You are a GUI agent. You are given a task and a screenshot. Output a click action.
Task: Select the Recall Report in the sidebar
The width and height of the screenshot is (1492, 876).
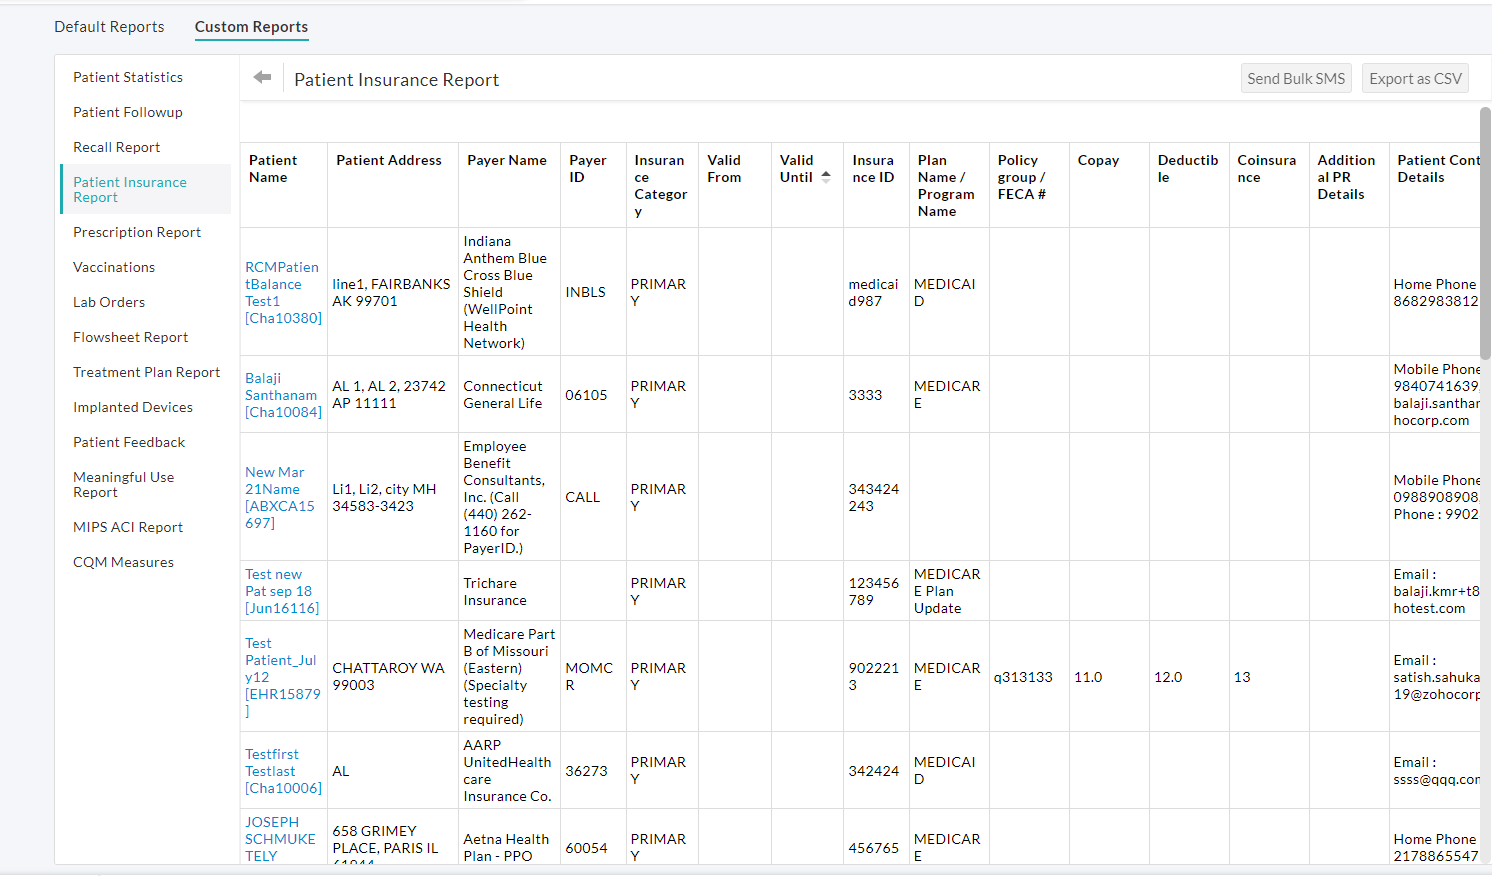click(117, 147)
